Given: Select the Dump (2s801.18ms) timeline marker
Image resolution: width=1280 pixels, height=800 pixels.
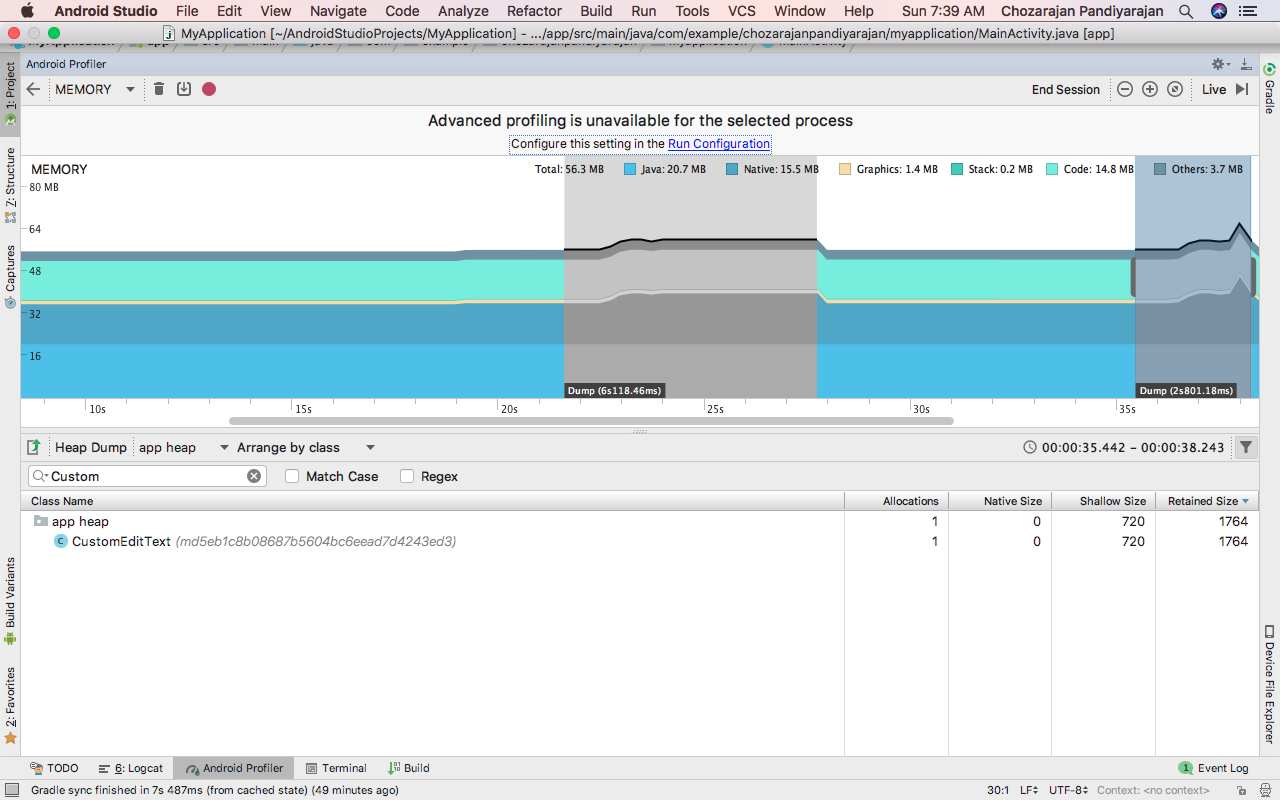Looking at the screenshot, I should (1186, 390).
